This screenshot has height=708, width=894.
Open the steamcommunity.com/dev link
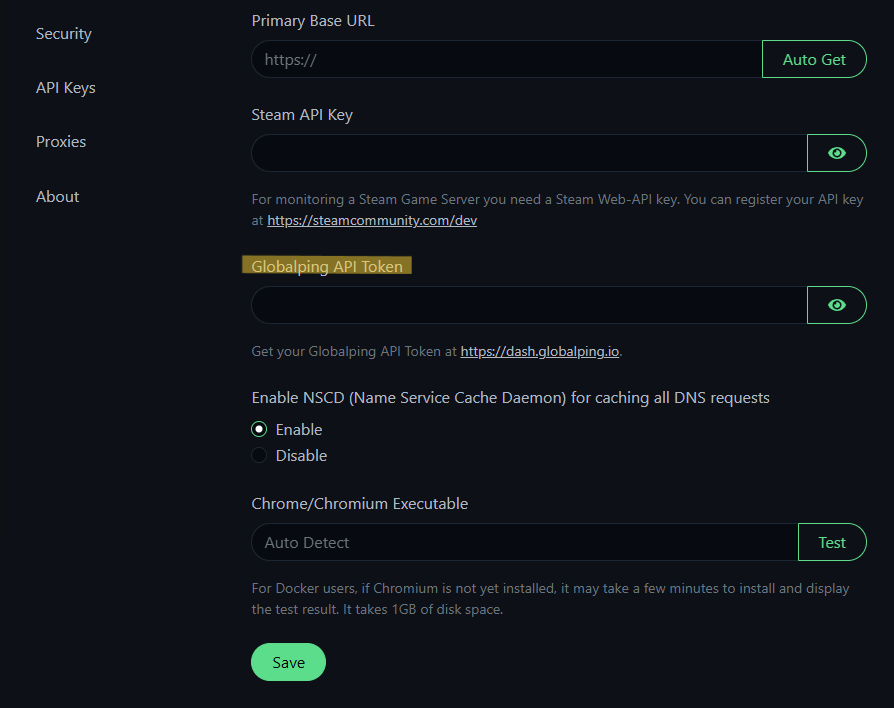[x=371, y=220]
